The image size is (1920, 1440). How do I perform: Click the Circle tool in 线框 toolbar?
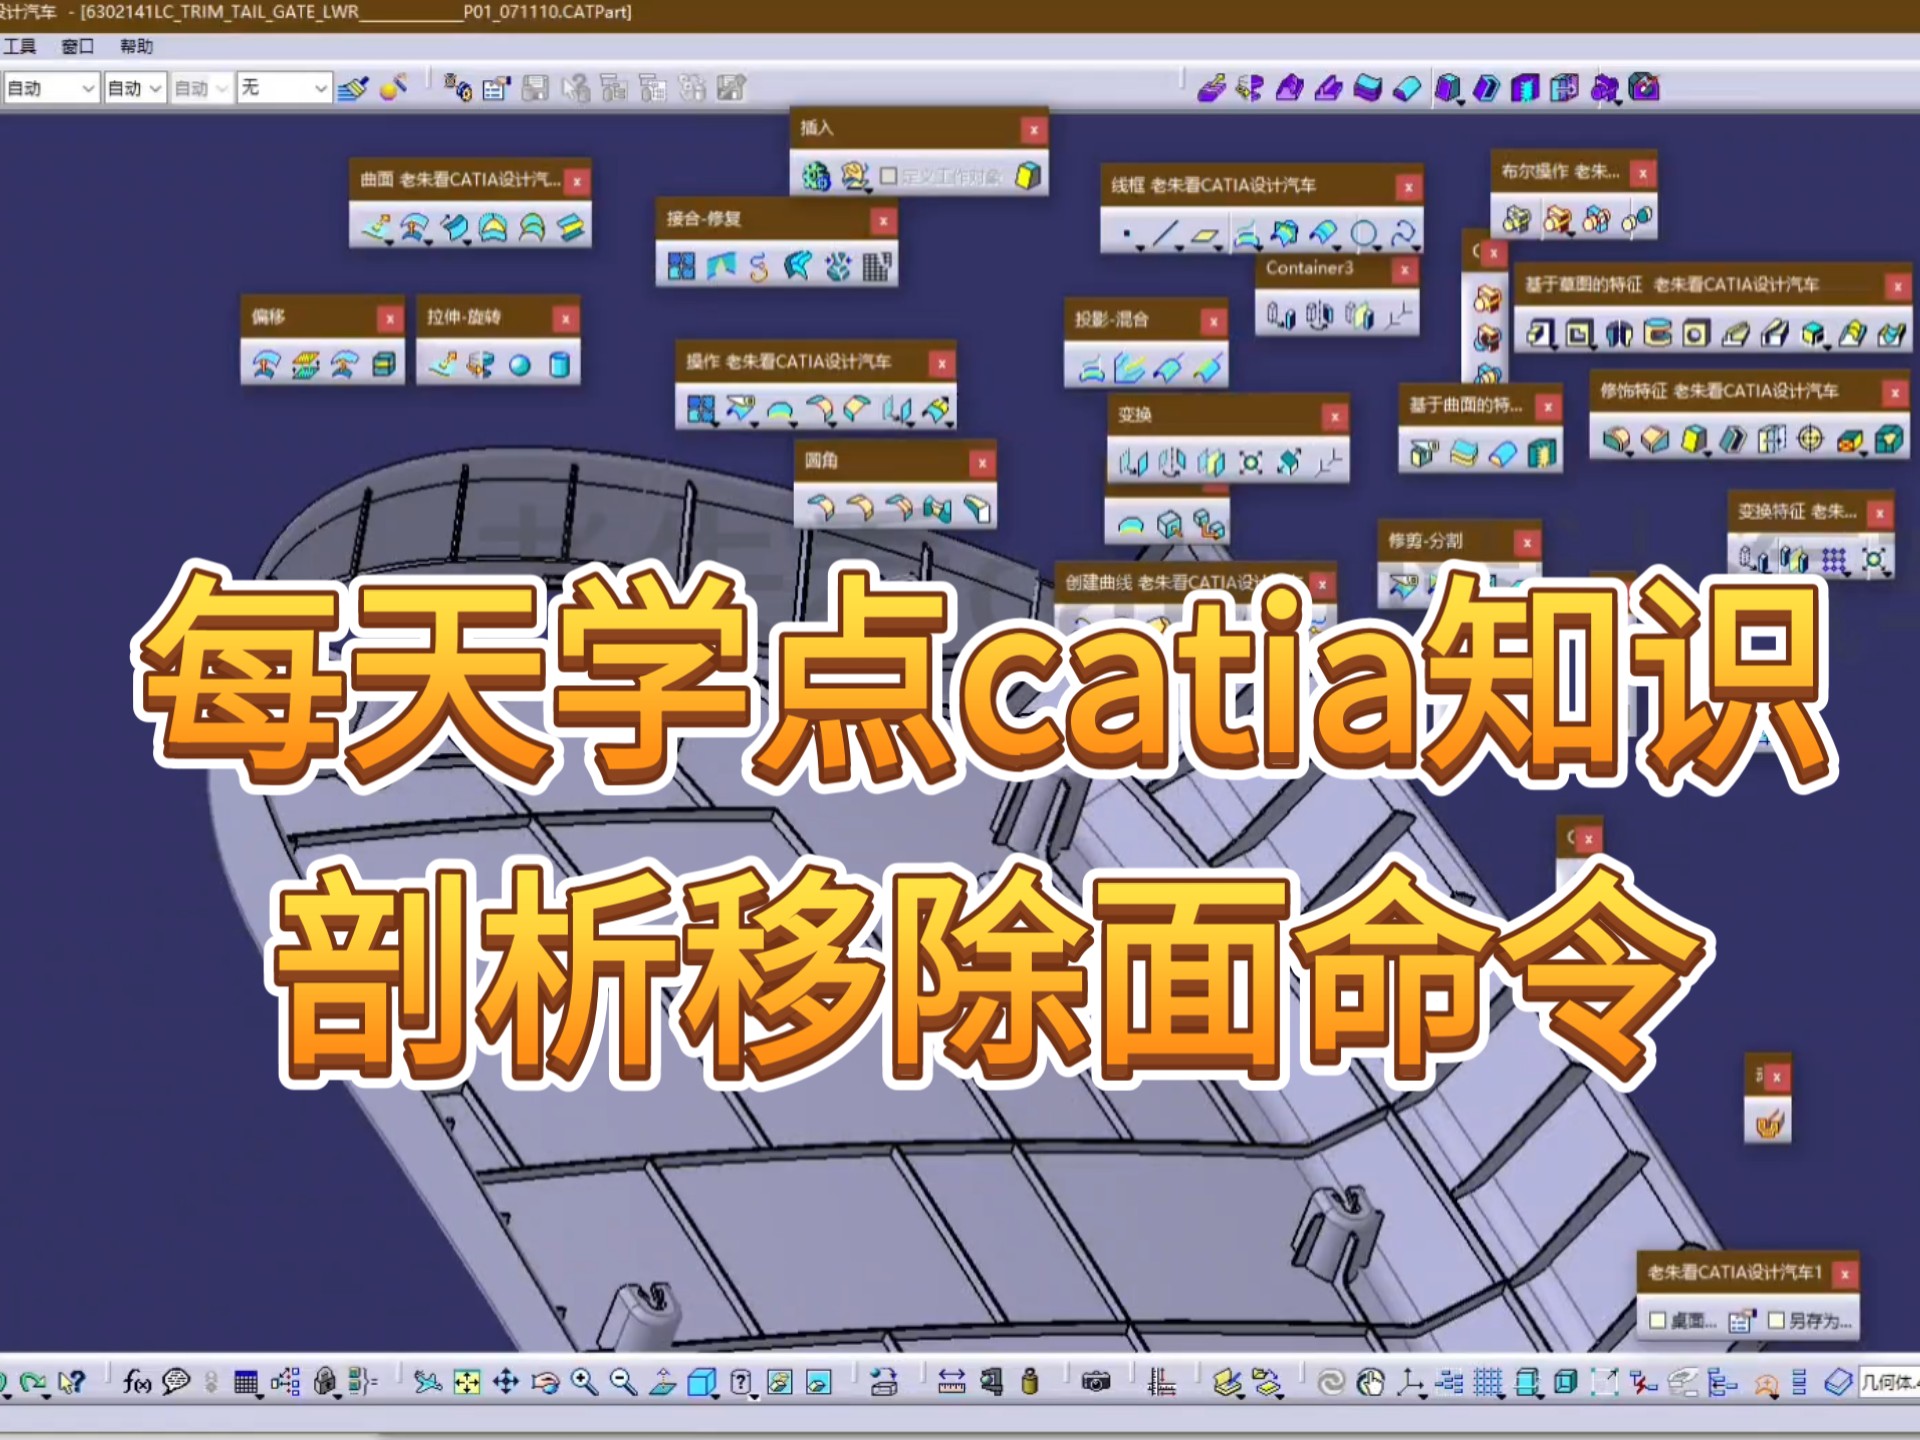pyautogui.click(x=1363, y=235)
